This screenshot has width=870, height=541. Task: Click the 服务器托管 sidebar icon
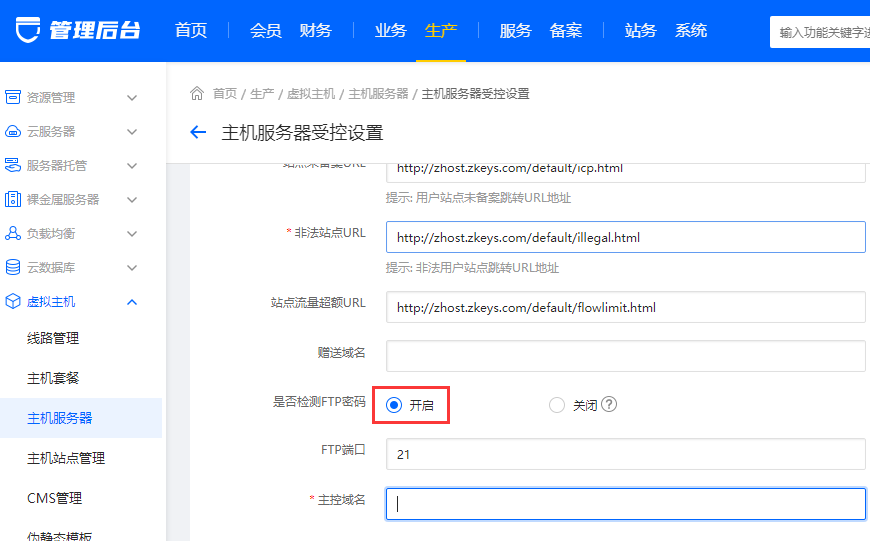pos(13,166)
